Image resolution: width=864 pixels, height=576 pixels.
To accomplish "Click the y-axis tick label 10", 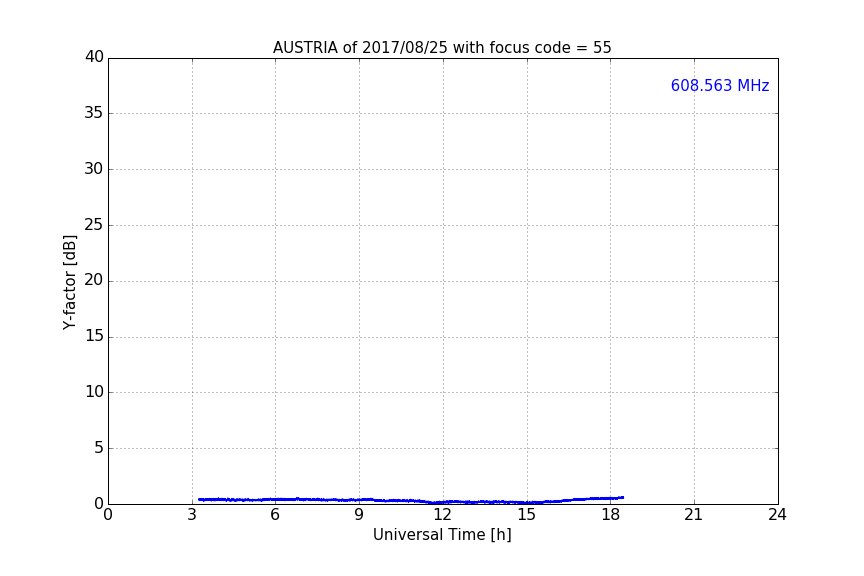I will pyautogui.click(x=94, y=392).
